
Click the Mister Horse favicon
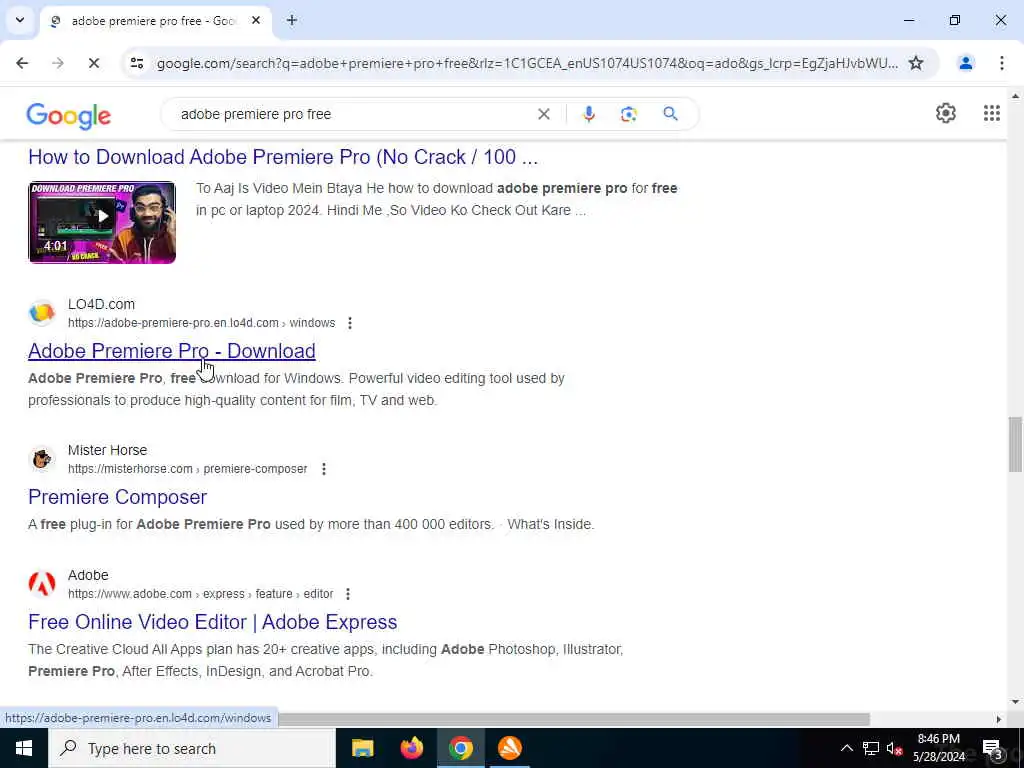tap(42, 459)
